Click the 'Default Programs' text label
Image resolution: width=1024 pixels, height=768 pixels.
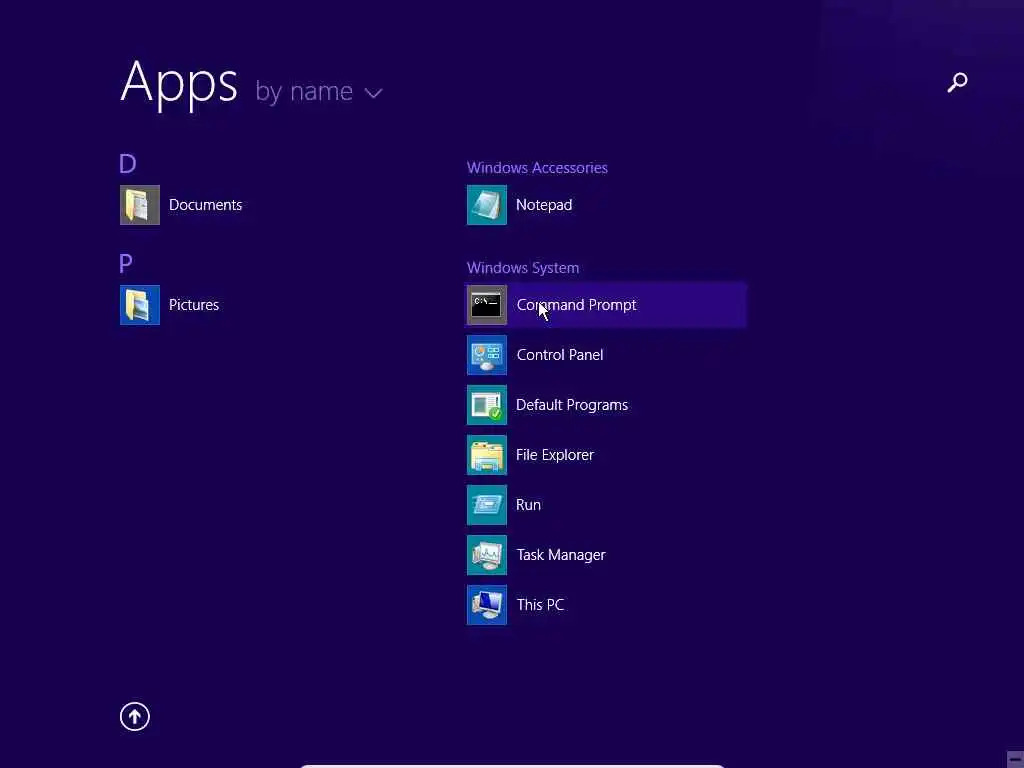[x=571, y=405]
